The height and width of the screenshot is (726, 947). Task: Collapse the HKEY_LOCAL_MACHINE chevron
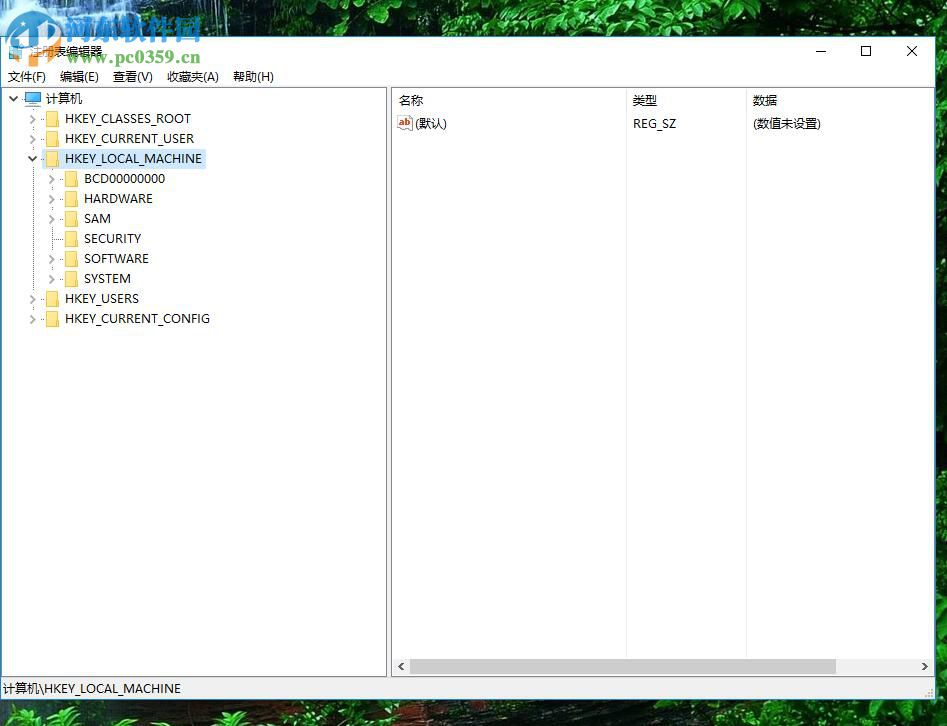(x=33, y=159)
